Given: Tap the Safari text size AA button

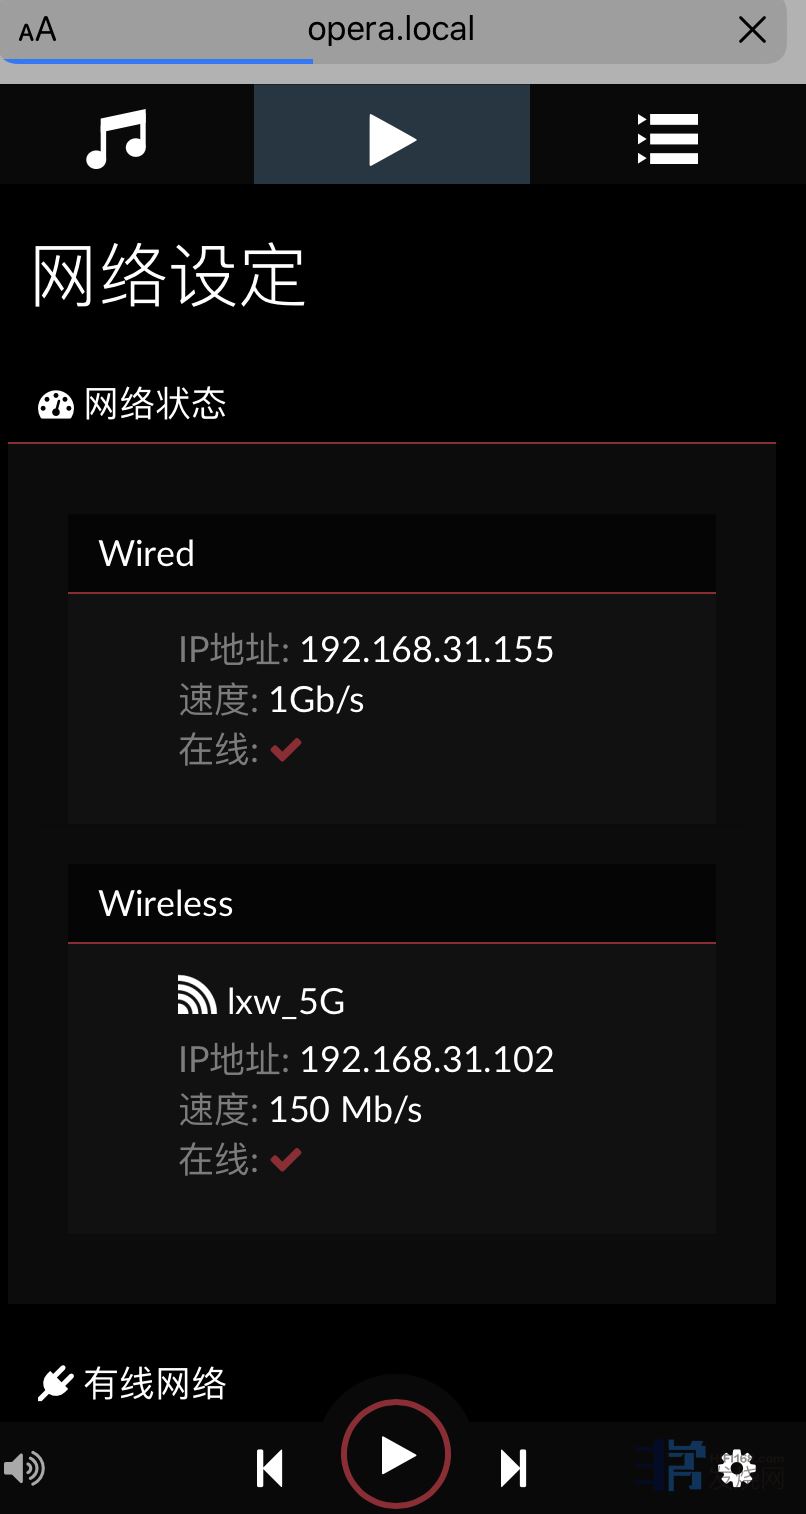Looking at the screenshot, I should pyautogui.click(x=38, y=30).
